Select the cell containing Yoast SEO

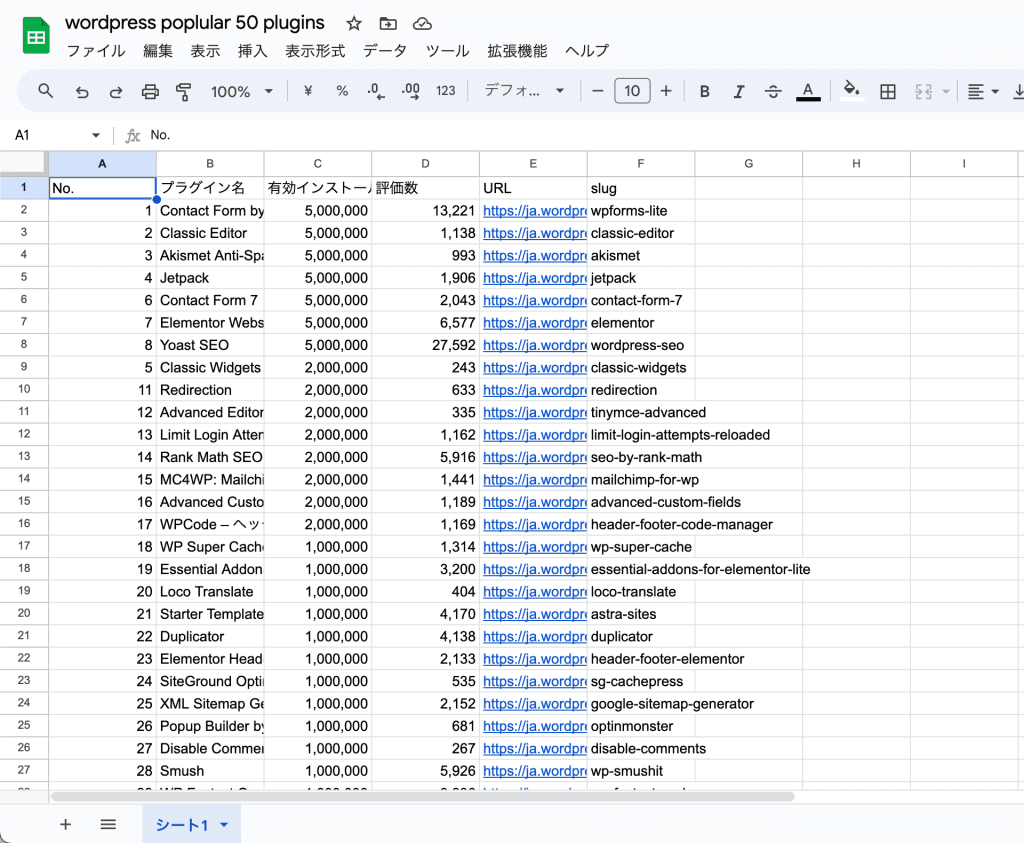tap(210, 345)
